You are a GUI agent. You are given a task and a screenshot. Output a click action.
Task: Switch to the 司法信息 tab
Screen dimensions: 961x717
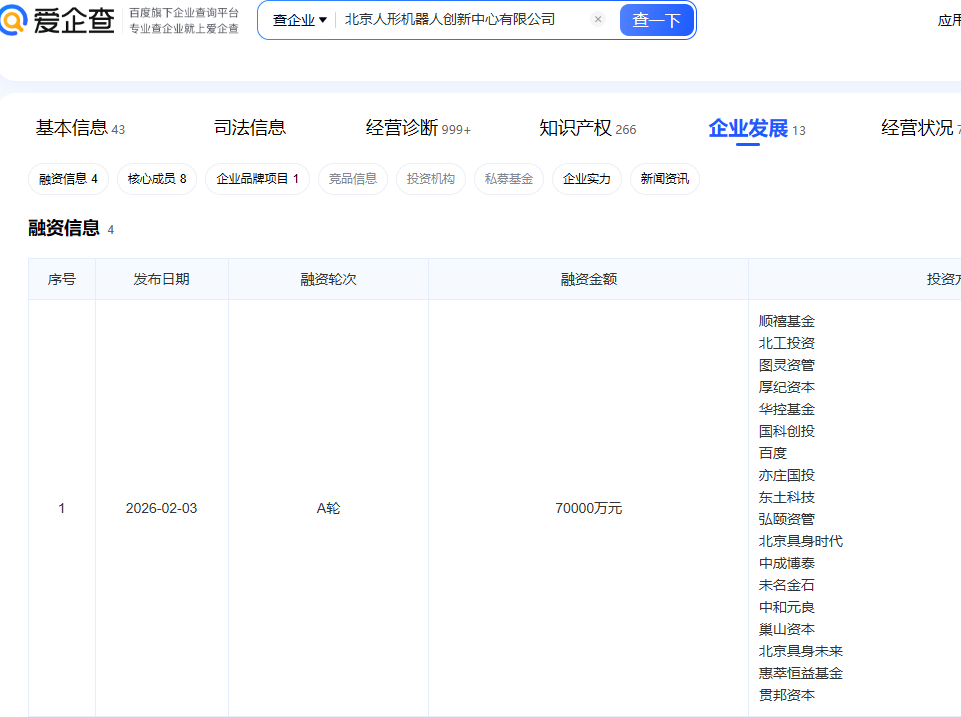pyautogui.click(x=249, y=127)
